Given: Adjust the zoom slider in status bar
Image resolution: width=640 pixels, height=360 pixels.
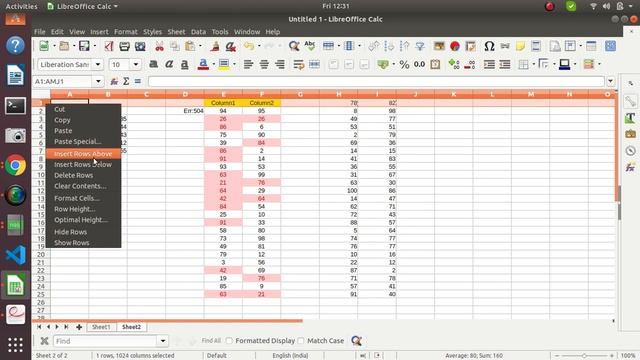Looking at the screenshot, I should [x=584, y=356].
